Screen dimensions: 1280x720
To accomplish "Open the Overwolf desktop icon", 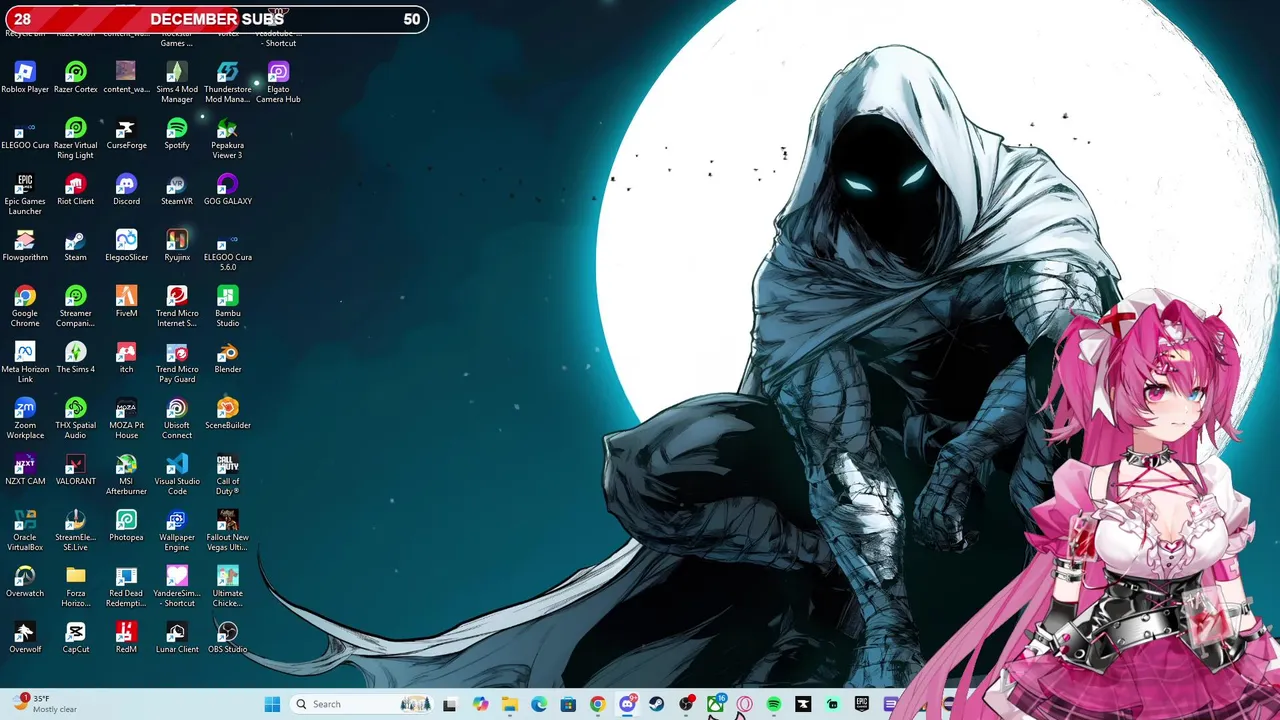I will [x=25, y=638].
